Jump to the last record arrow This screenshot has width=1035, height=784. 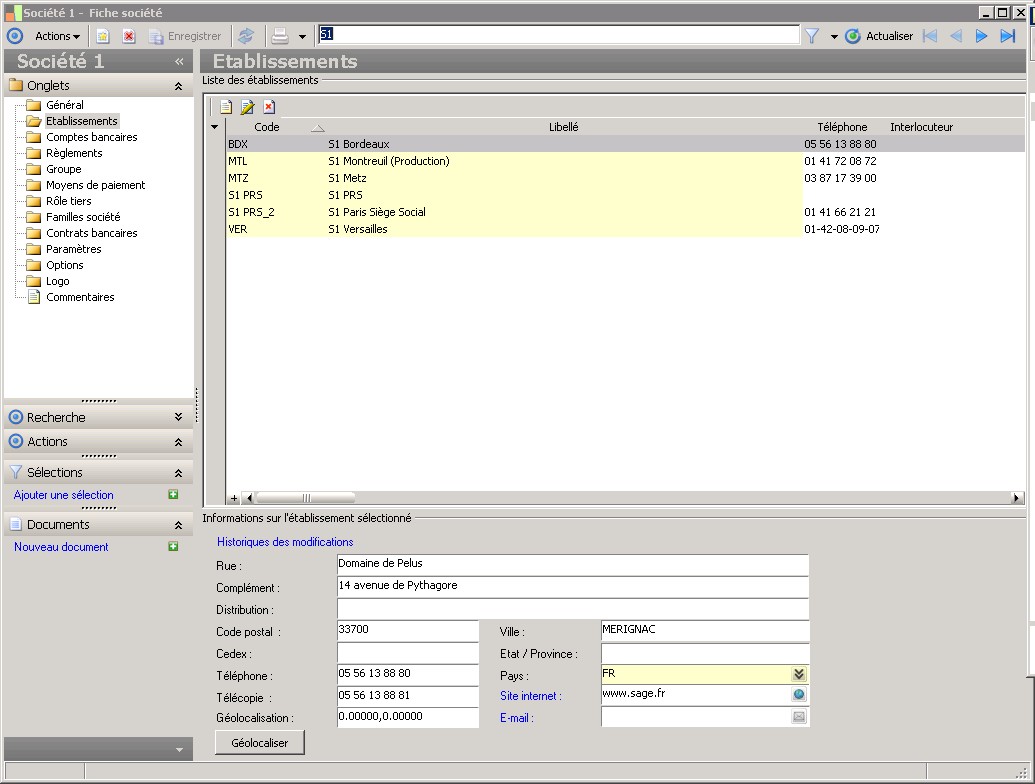(1007, 36)
